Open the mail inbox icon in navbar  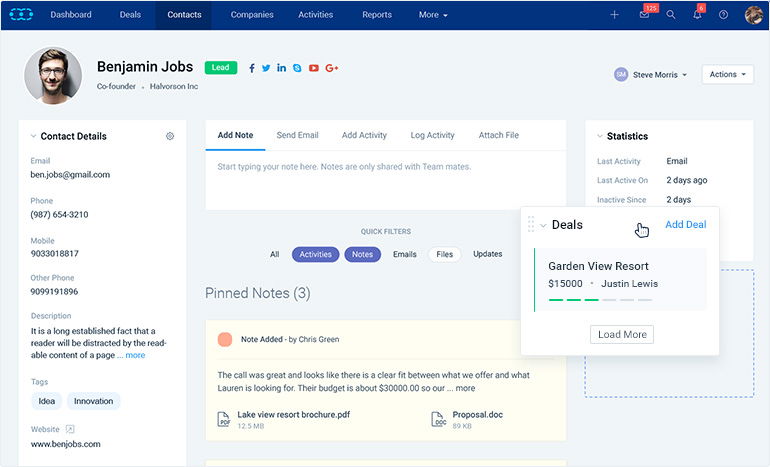point(644,15)
